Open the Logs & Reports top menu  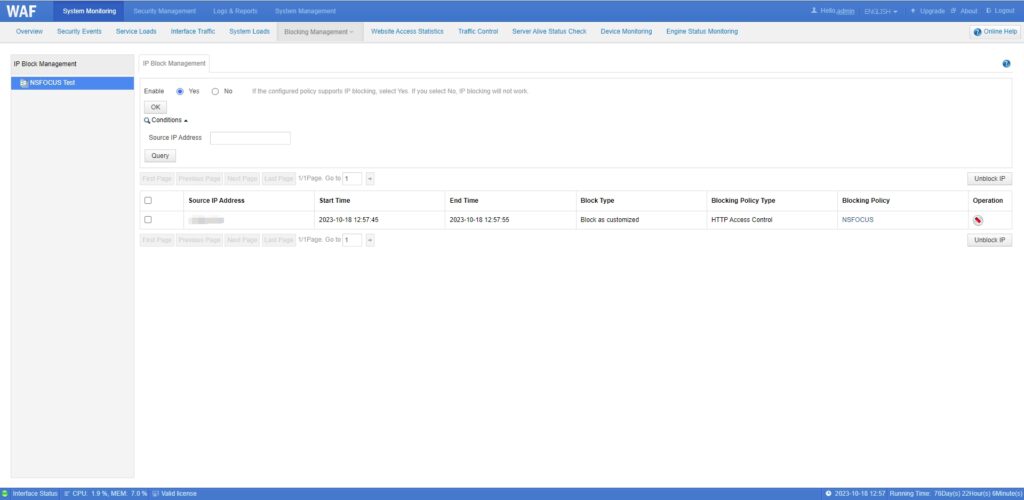pos(235,11)
